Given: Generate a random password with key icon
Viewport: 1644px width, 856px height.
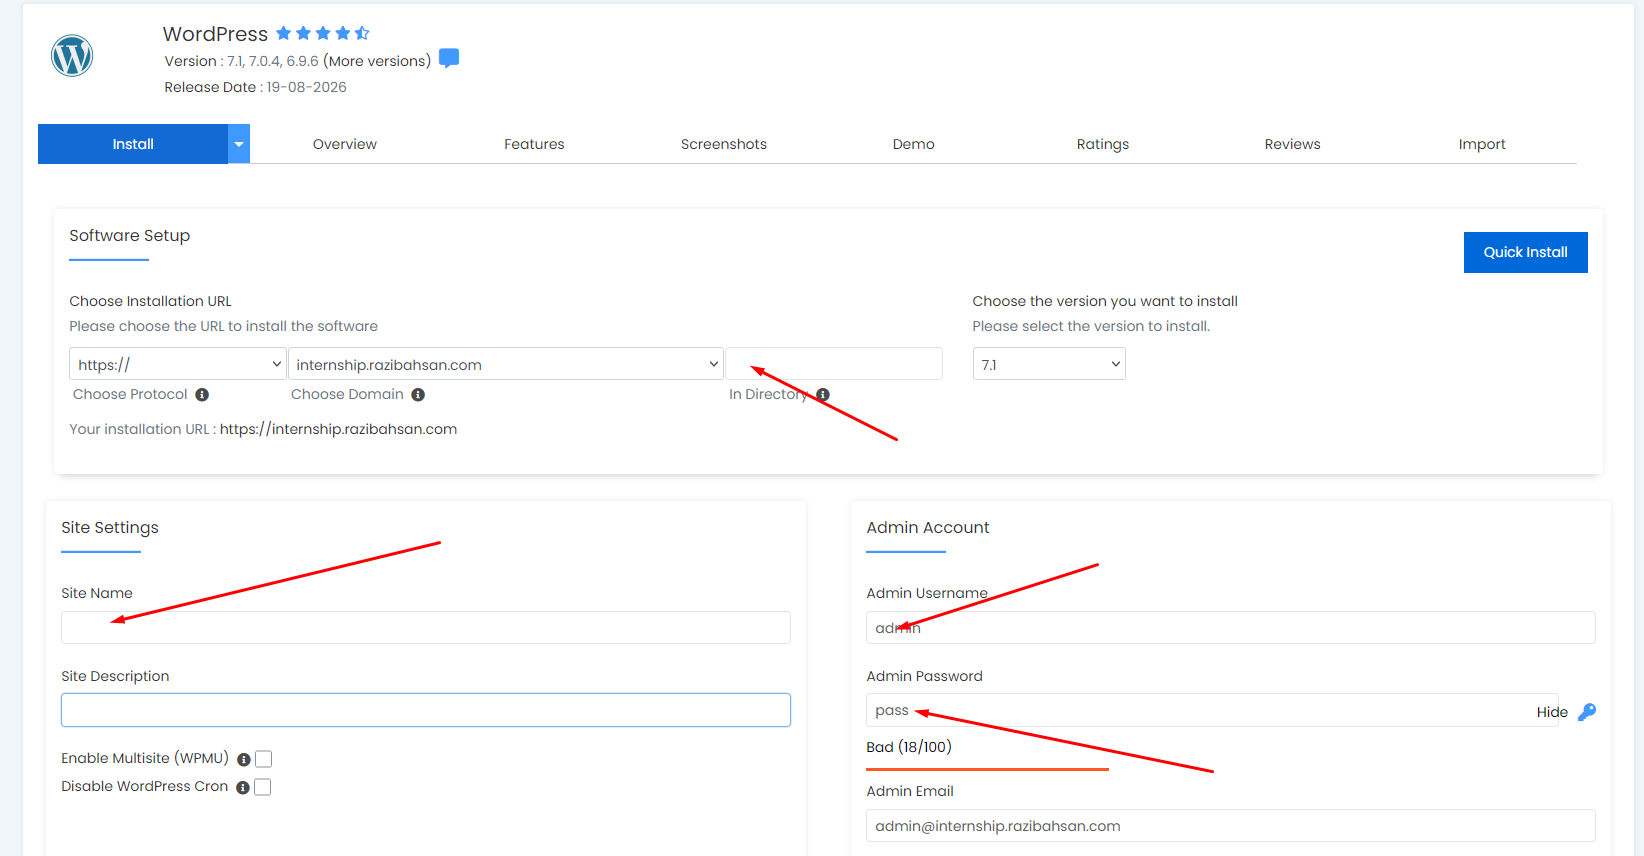Looking at the screenshot, I should pyautogui.click(x=1587, y=712).
